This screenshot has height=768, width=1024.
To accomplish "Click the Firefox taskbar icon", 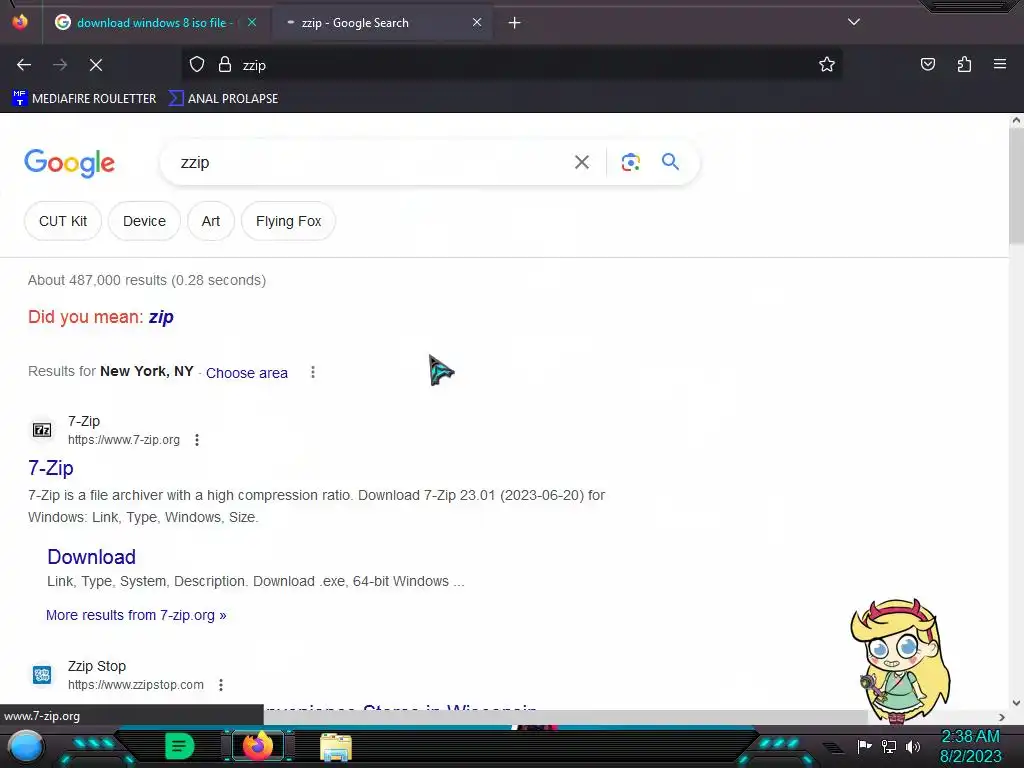I will coord(258,746).
